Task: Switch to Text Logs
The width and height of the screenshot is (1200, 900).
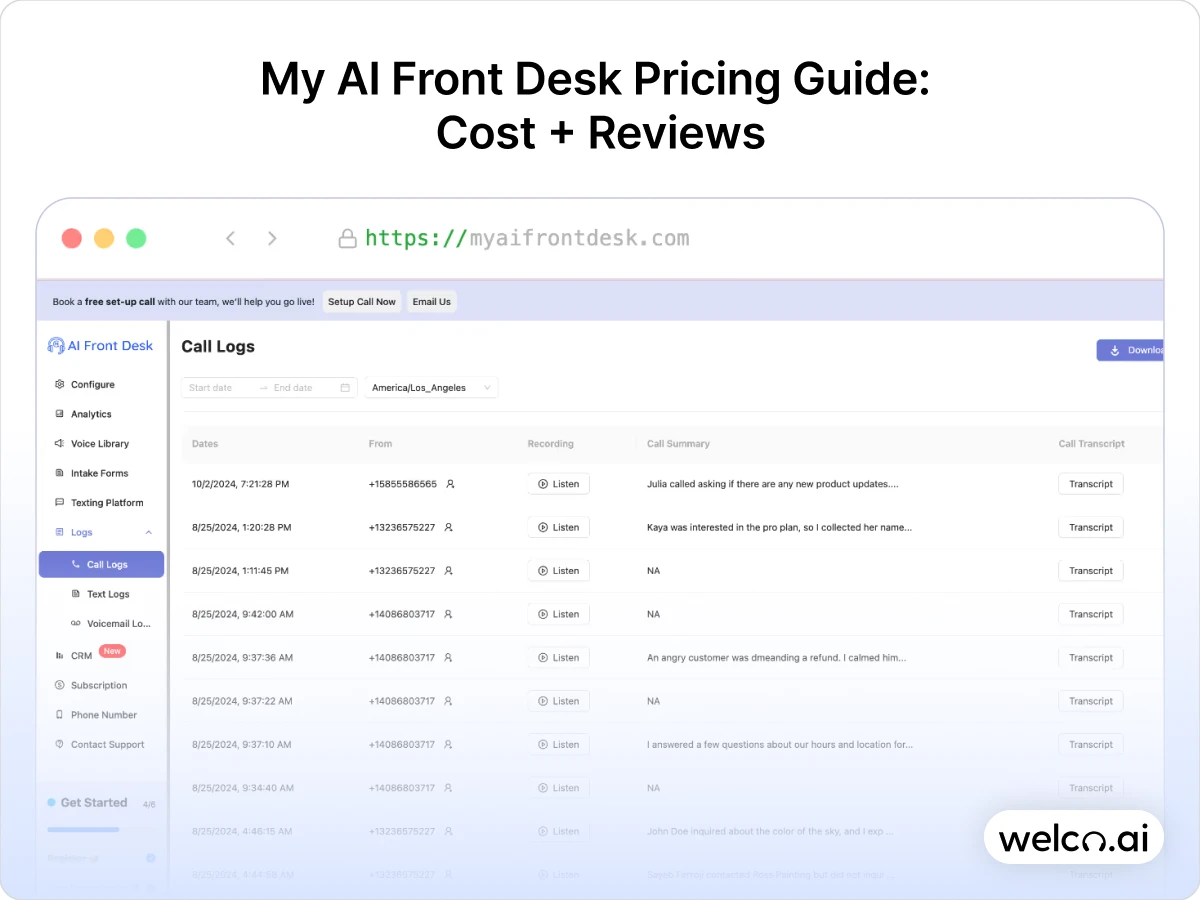Action: pyautogui.click(x=103, y=593)
